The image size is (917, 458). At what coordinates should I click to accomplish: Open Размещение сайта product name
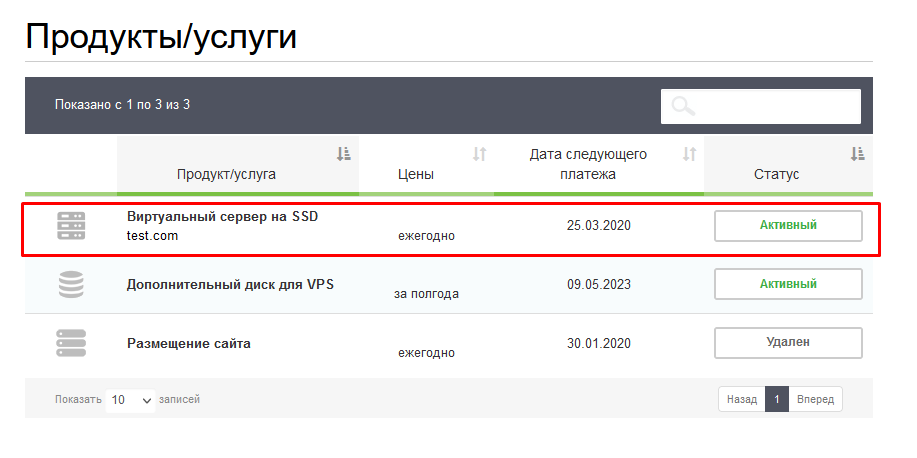[188, 343]
